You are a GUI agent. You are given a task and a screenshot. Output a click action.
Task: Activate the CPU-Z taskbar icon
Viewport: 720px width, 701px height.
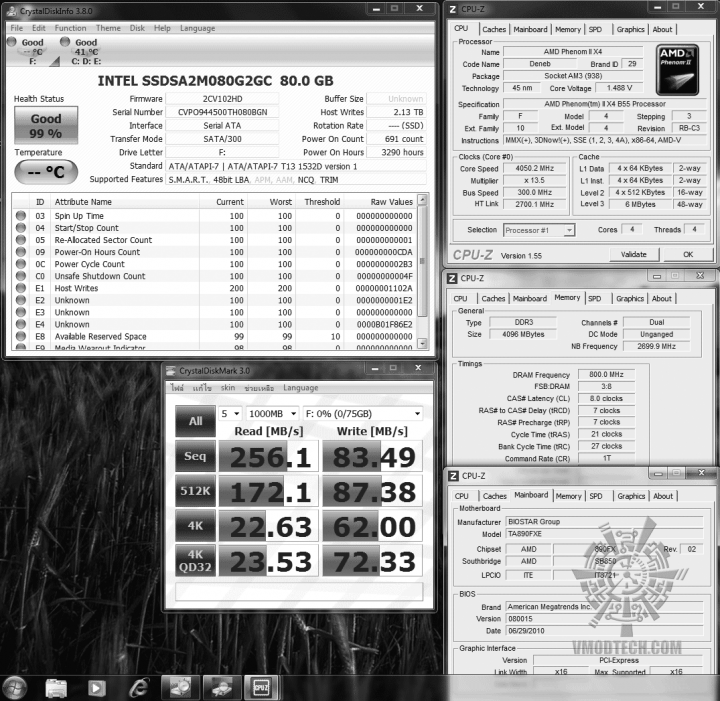(x=261, y=688)
